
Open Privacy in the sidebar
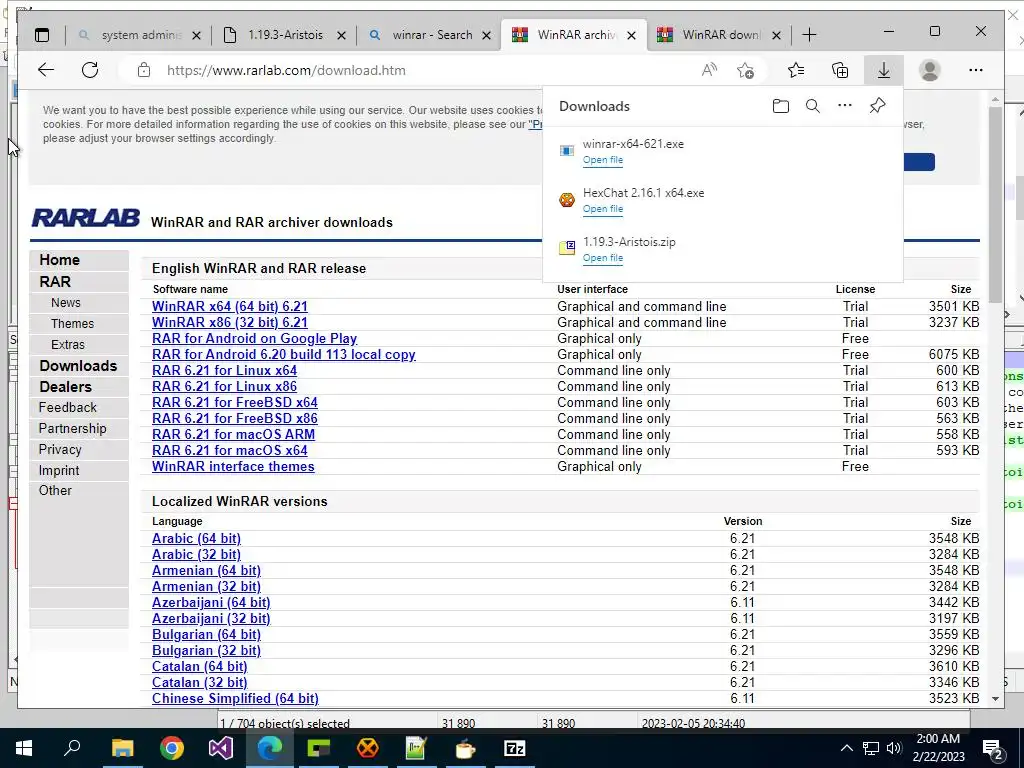pos(60,449)
